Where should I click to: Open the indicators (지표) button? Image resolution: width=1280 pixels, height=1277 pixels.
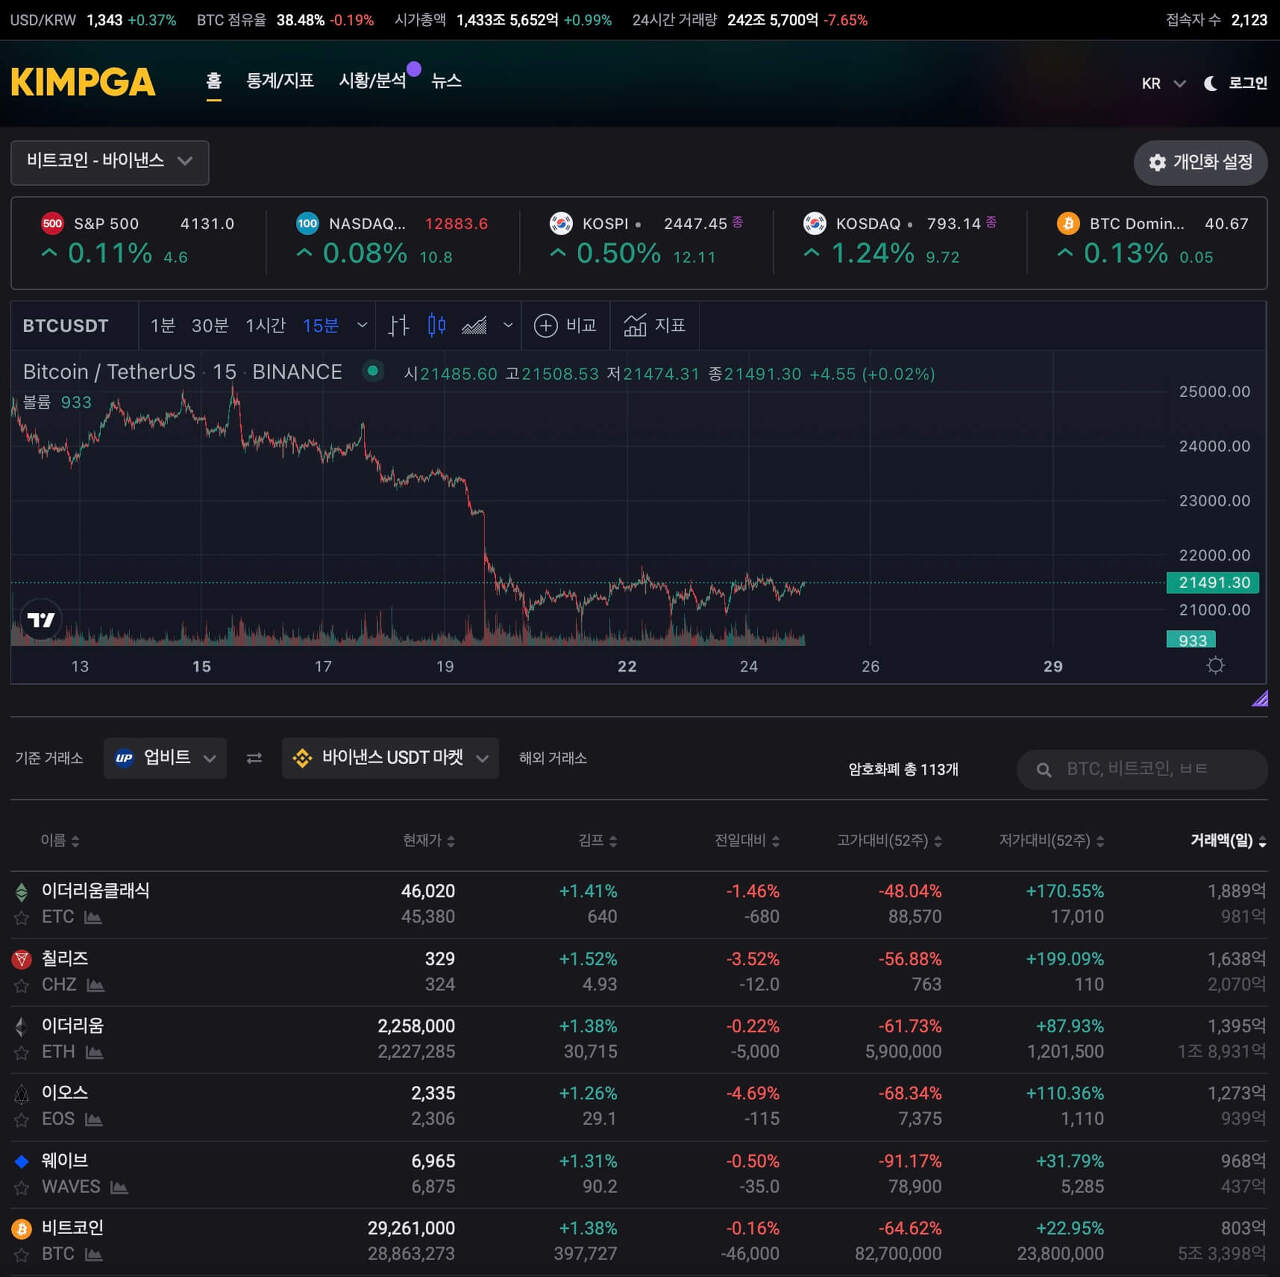pyautogui.click(x=654, y=325)
